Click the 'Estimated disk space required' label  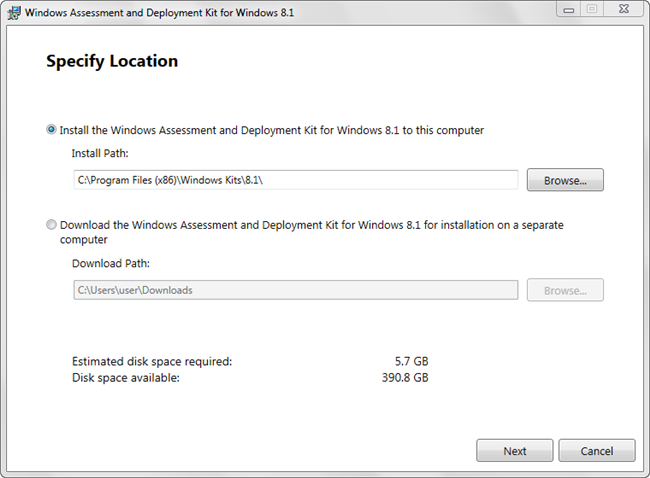tap(152, 361)
